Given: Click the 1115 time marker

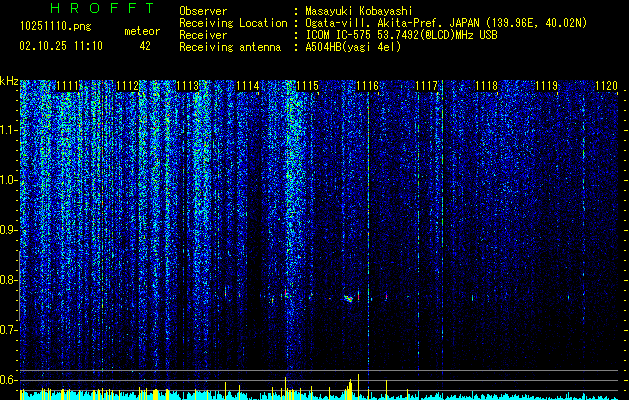Looking at the screenshot, I should pyautogui.click(x=307, y=86).
